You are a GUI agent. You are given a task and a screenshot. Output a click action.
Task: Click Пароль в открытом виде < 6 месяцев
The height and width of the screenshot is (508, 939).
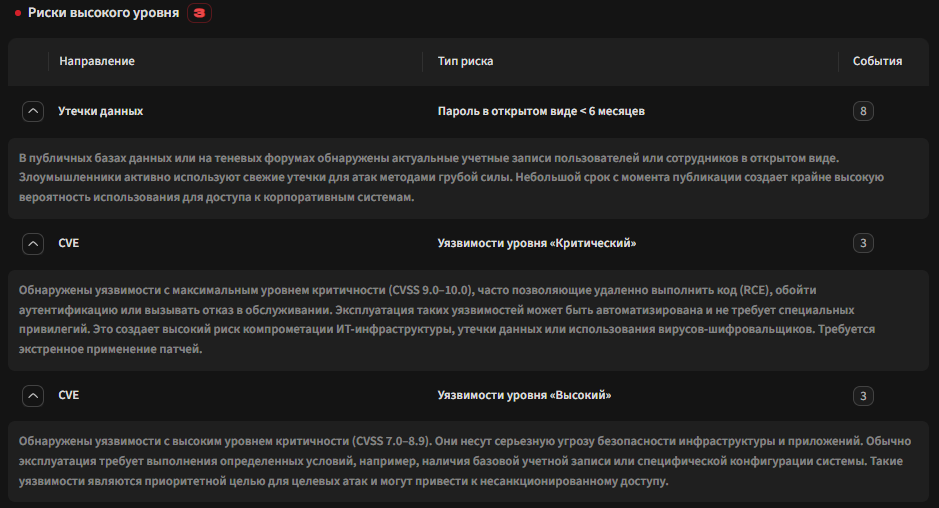[x=541, y=111]
